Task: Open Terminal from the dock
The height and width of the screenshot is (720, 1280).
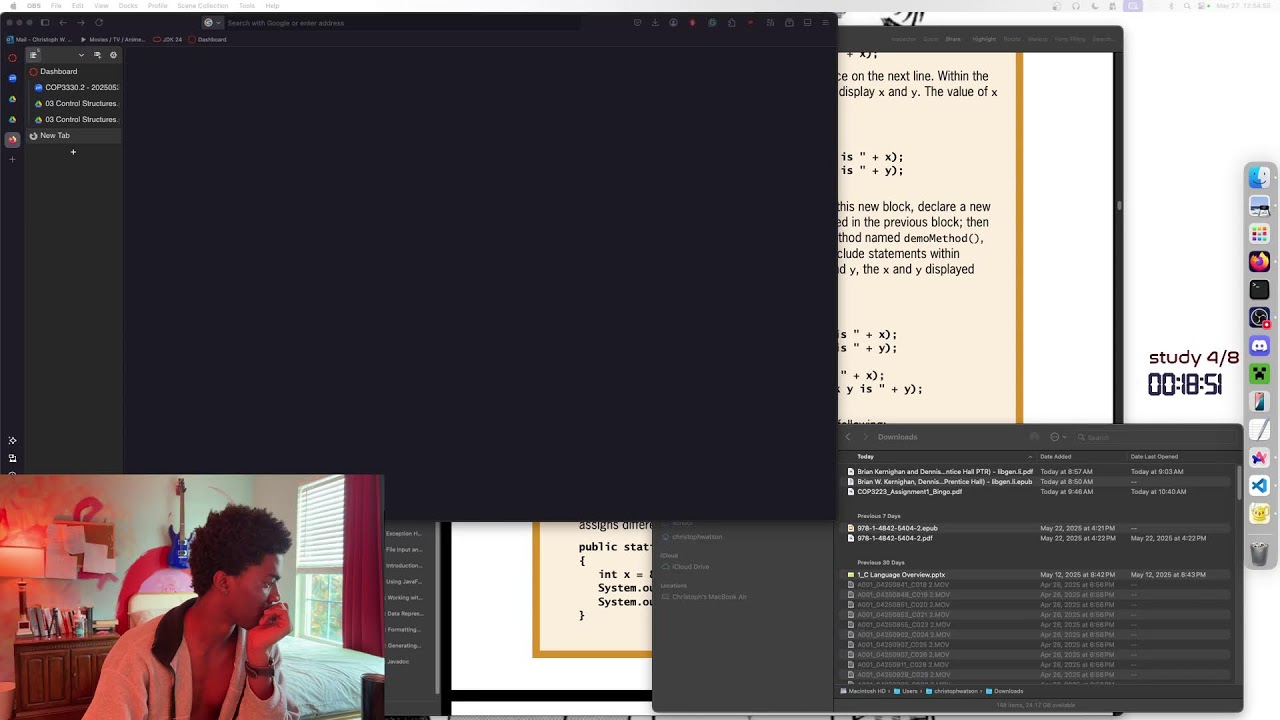Action: (x=1259, y=289)
